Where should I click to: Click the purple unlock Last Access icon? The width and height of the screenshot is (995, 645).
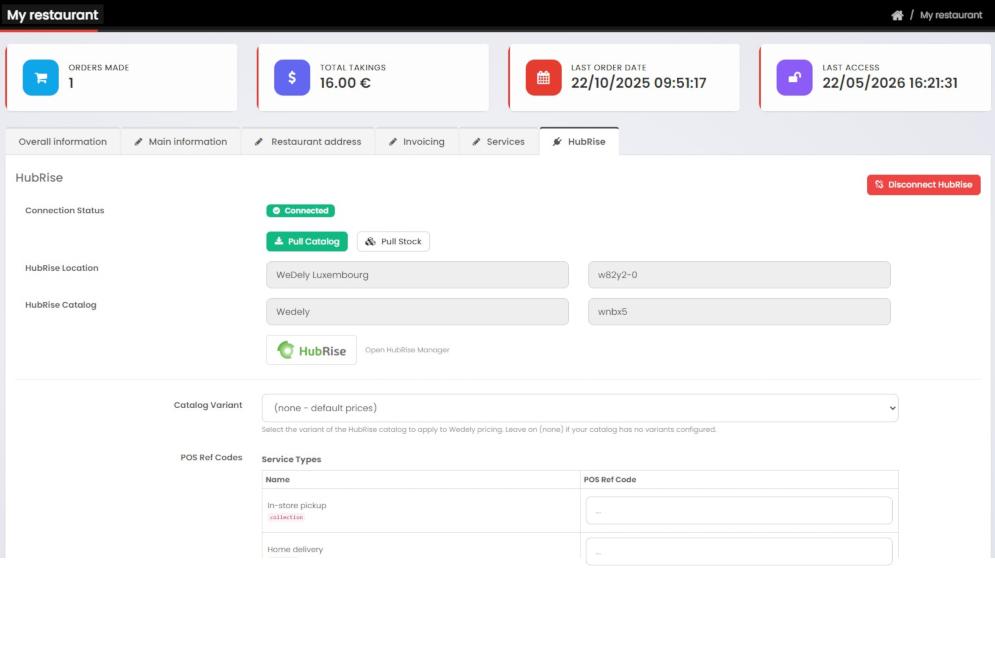[794, 77]
